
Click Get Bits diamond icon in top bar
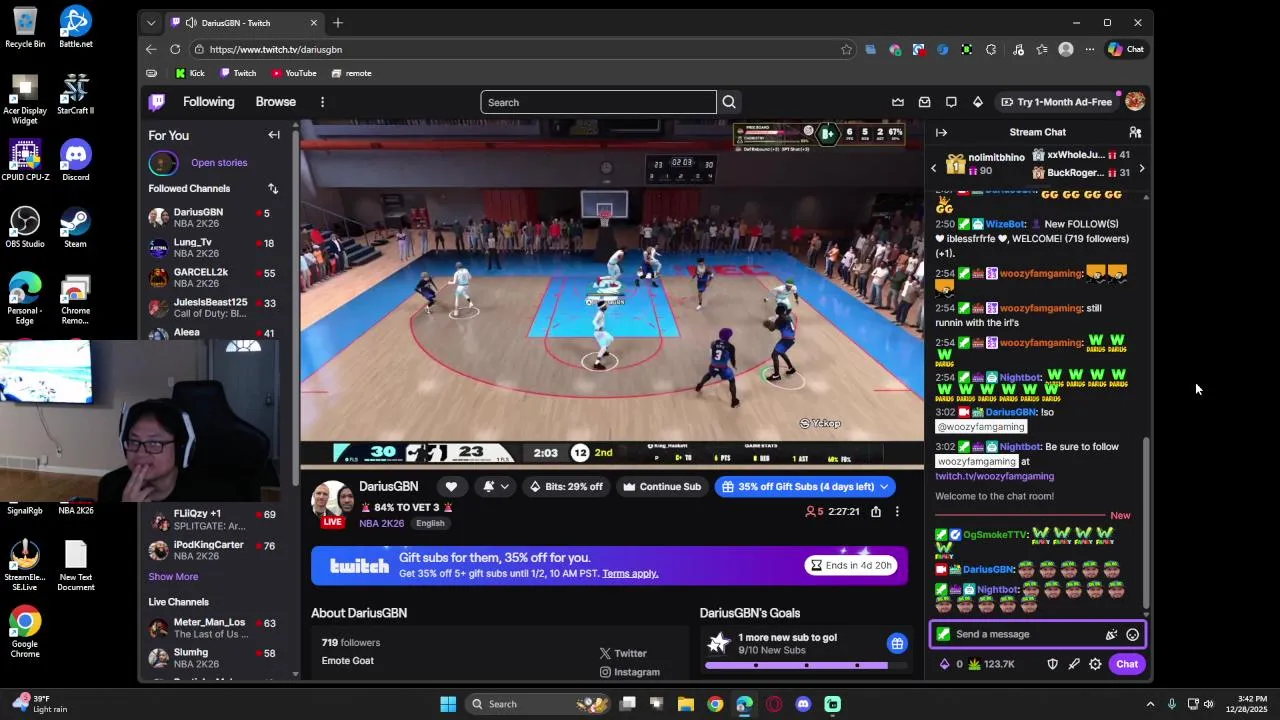click(977, 102)
